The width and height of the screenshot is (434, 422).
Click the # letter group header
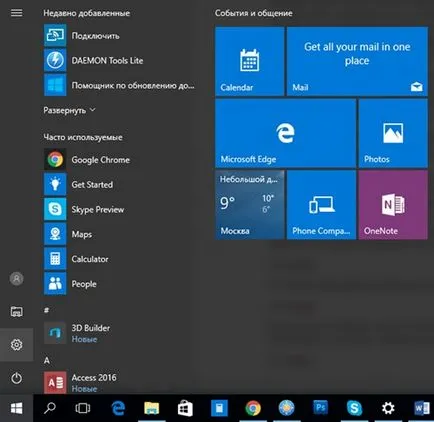(46, 310)
